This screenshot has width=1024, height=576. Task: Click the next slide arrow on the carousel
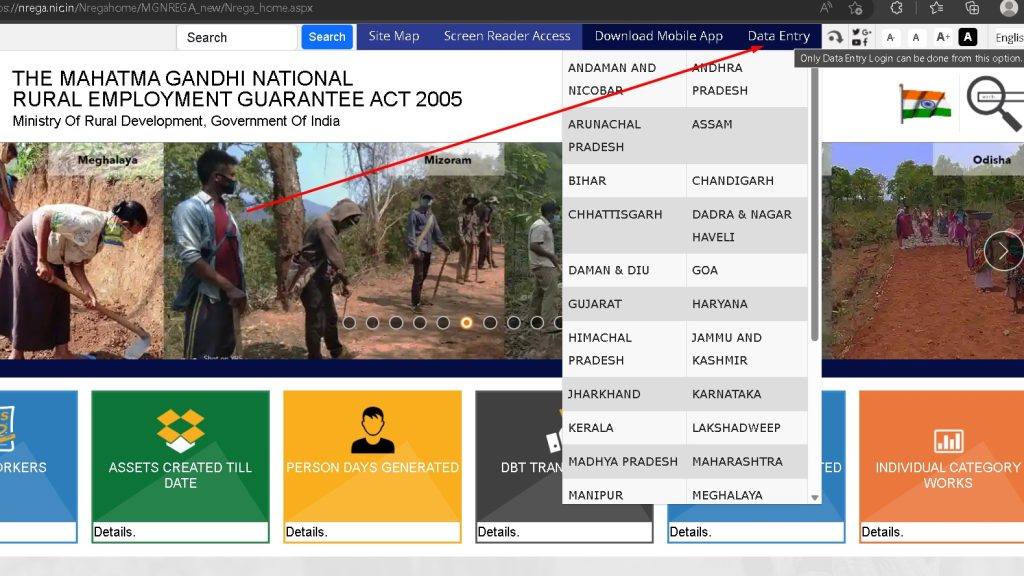(x=1002, y=251)
